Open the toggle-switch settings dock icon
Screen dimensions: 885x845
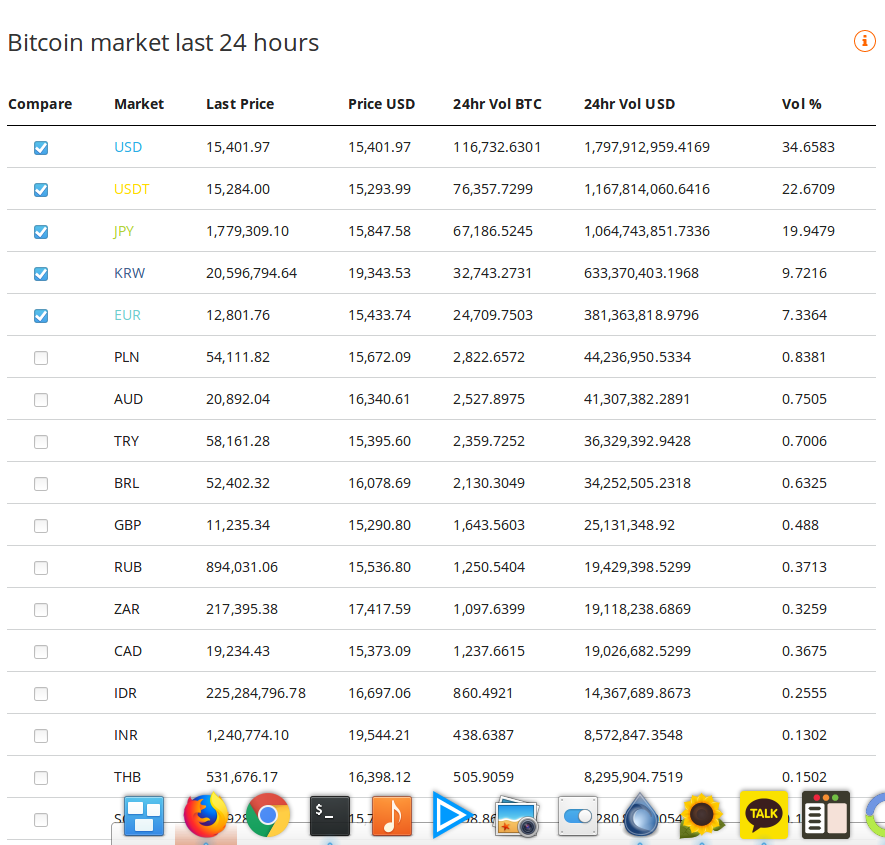(578, 815)
